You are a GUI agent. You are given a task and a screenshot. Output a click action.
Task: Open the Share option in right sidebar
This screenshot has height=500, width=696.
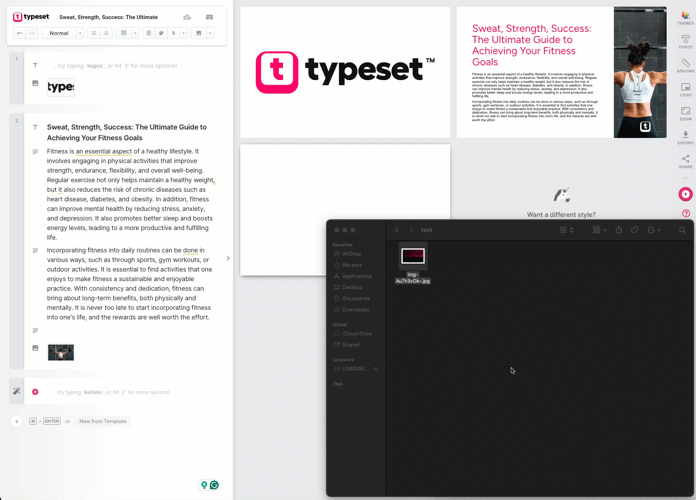(x=685, y=161)
